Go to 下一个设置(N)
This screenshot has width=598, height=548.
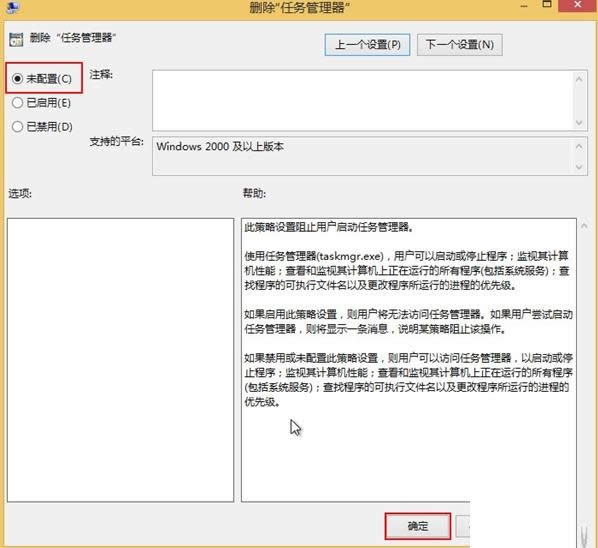pyautogui.click(x=460, y=45)
